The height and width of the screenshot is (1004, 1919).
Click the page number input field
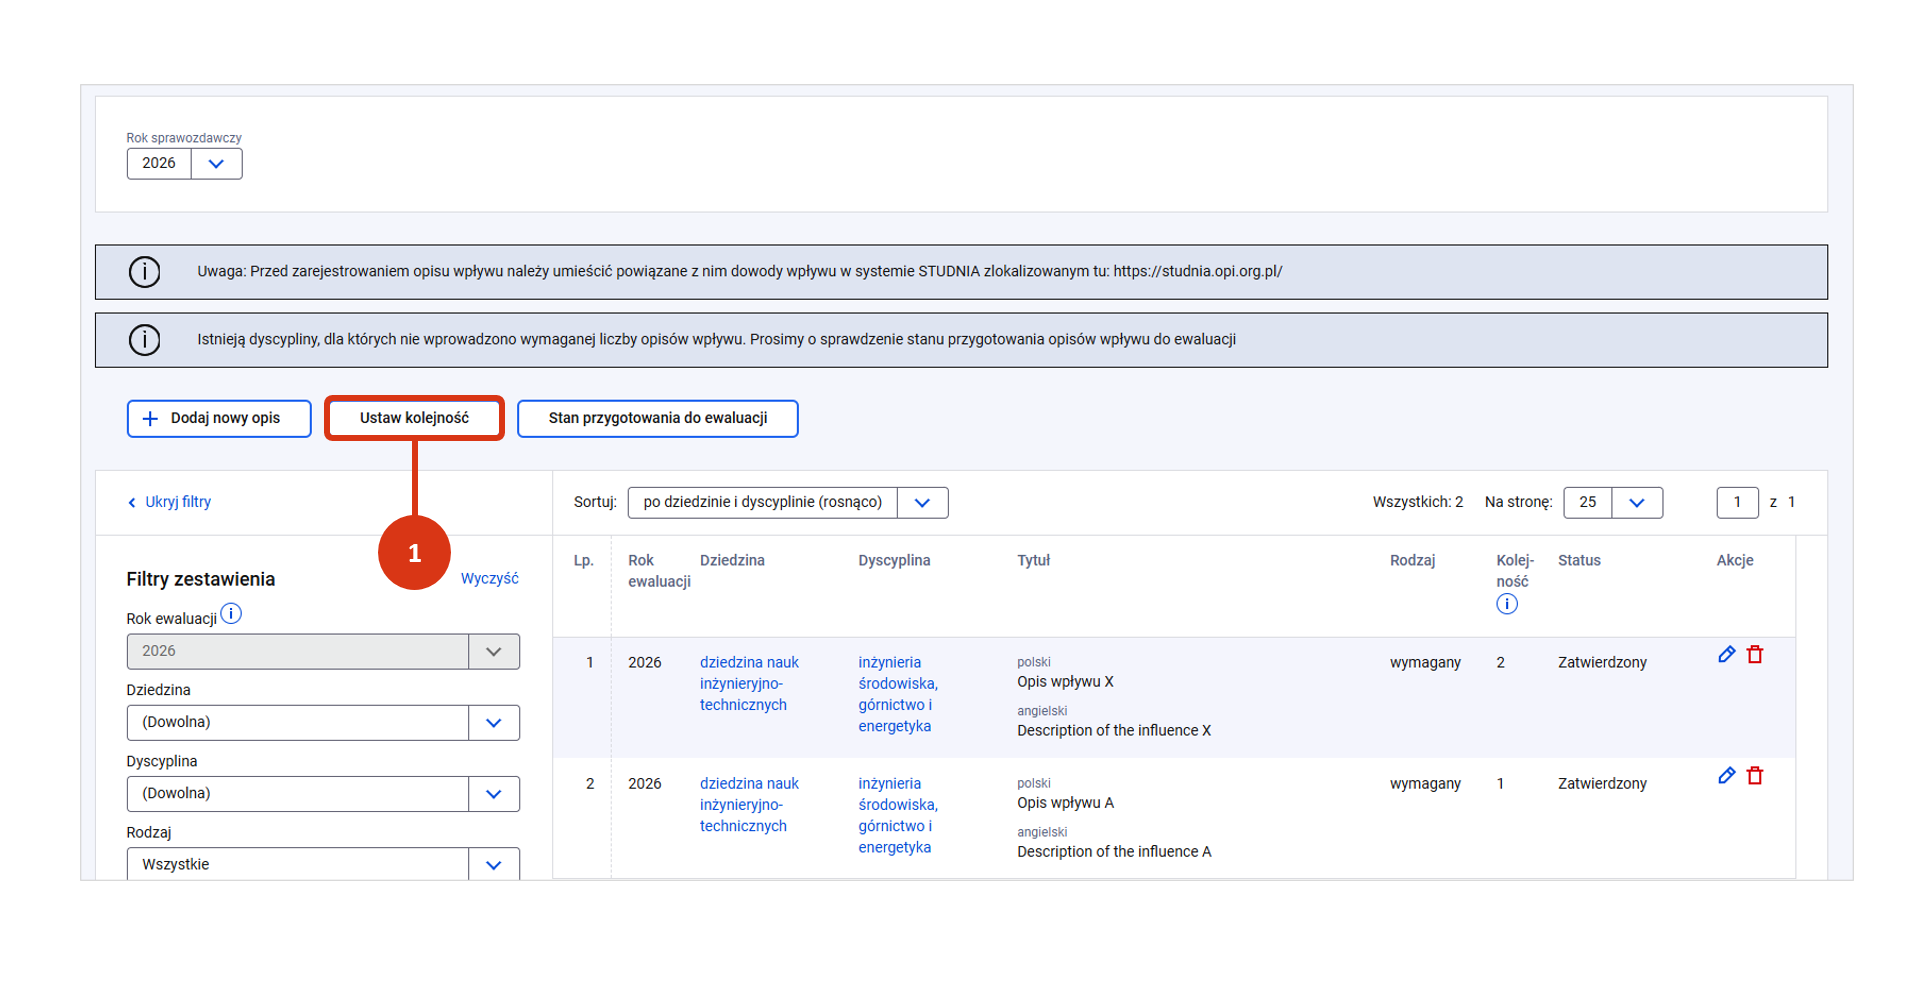pyautogui.click(x=1737, y=503)
